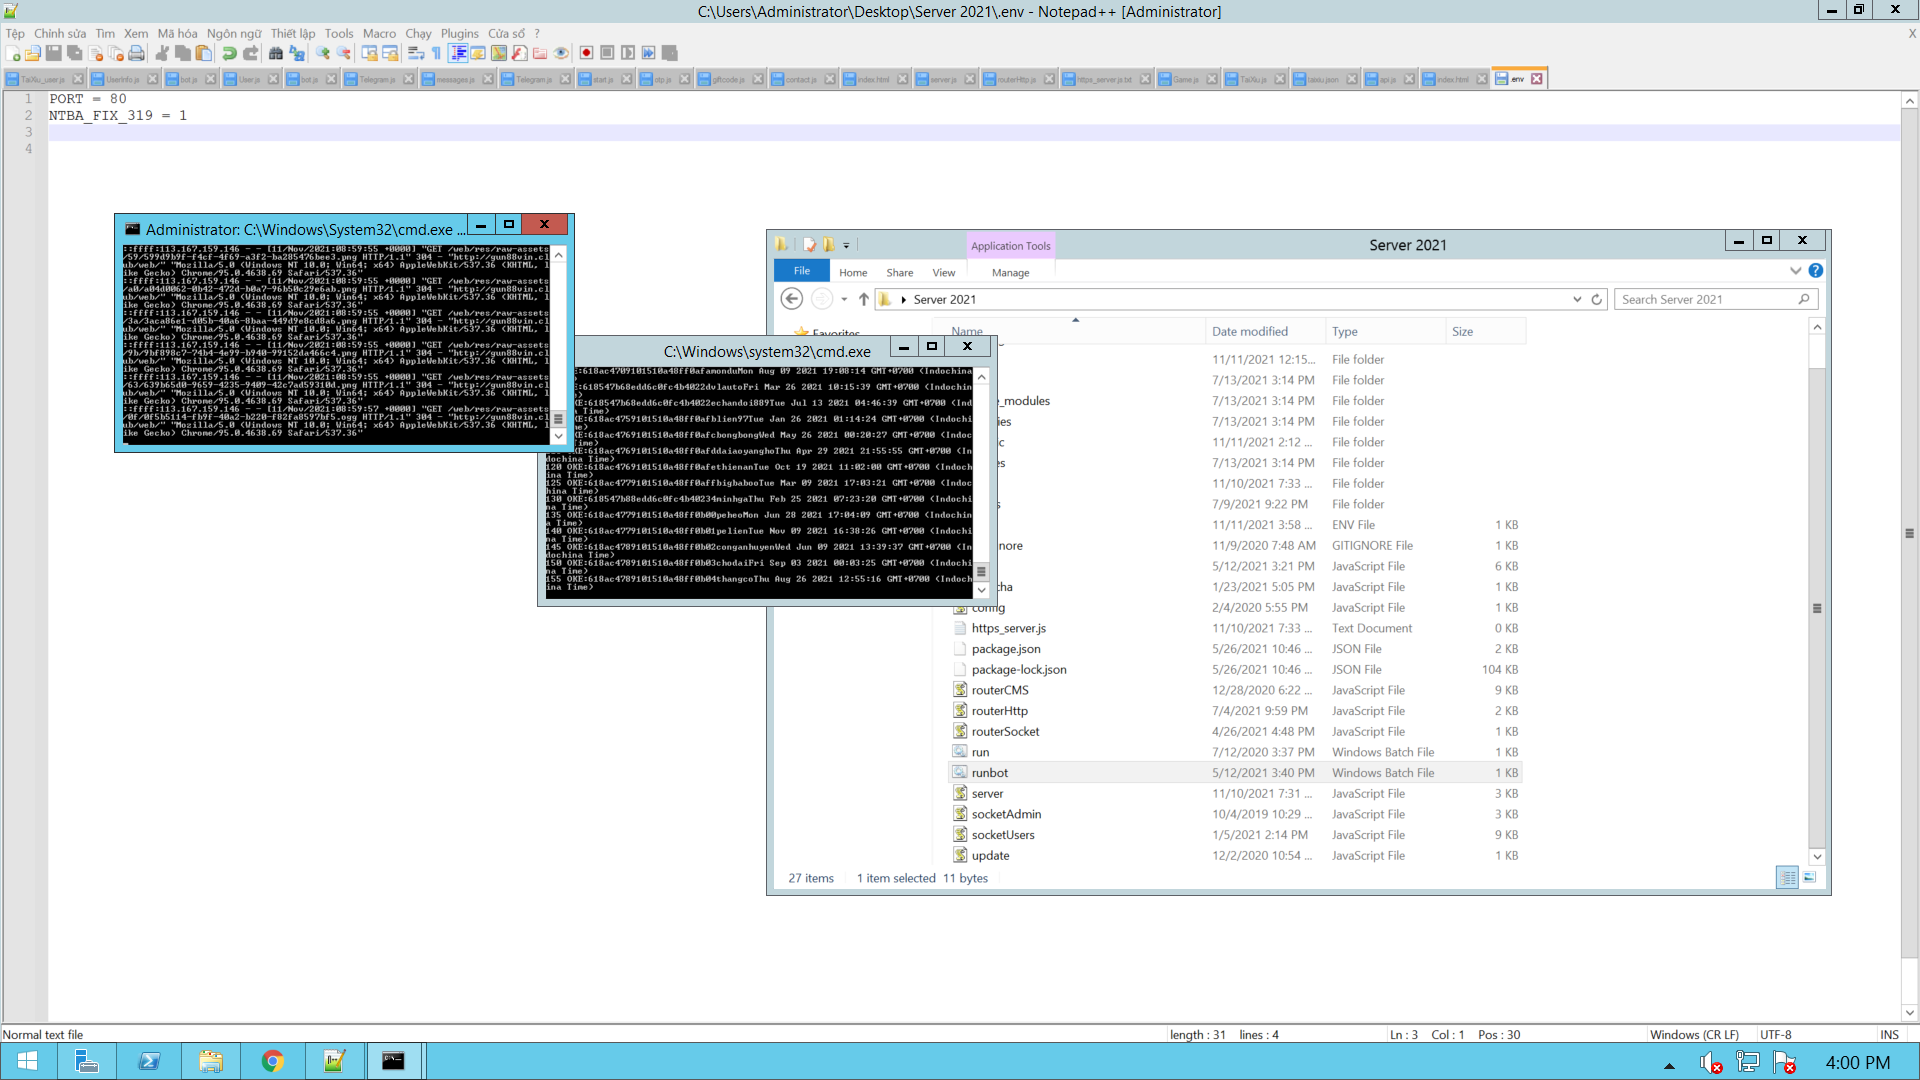Click the Explorer back arrow
The height and width of the screenshot is (1080, 1920).
(x=791, y=299)
